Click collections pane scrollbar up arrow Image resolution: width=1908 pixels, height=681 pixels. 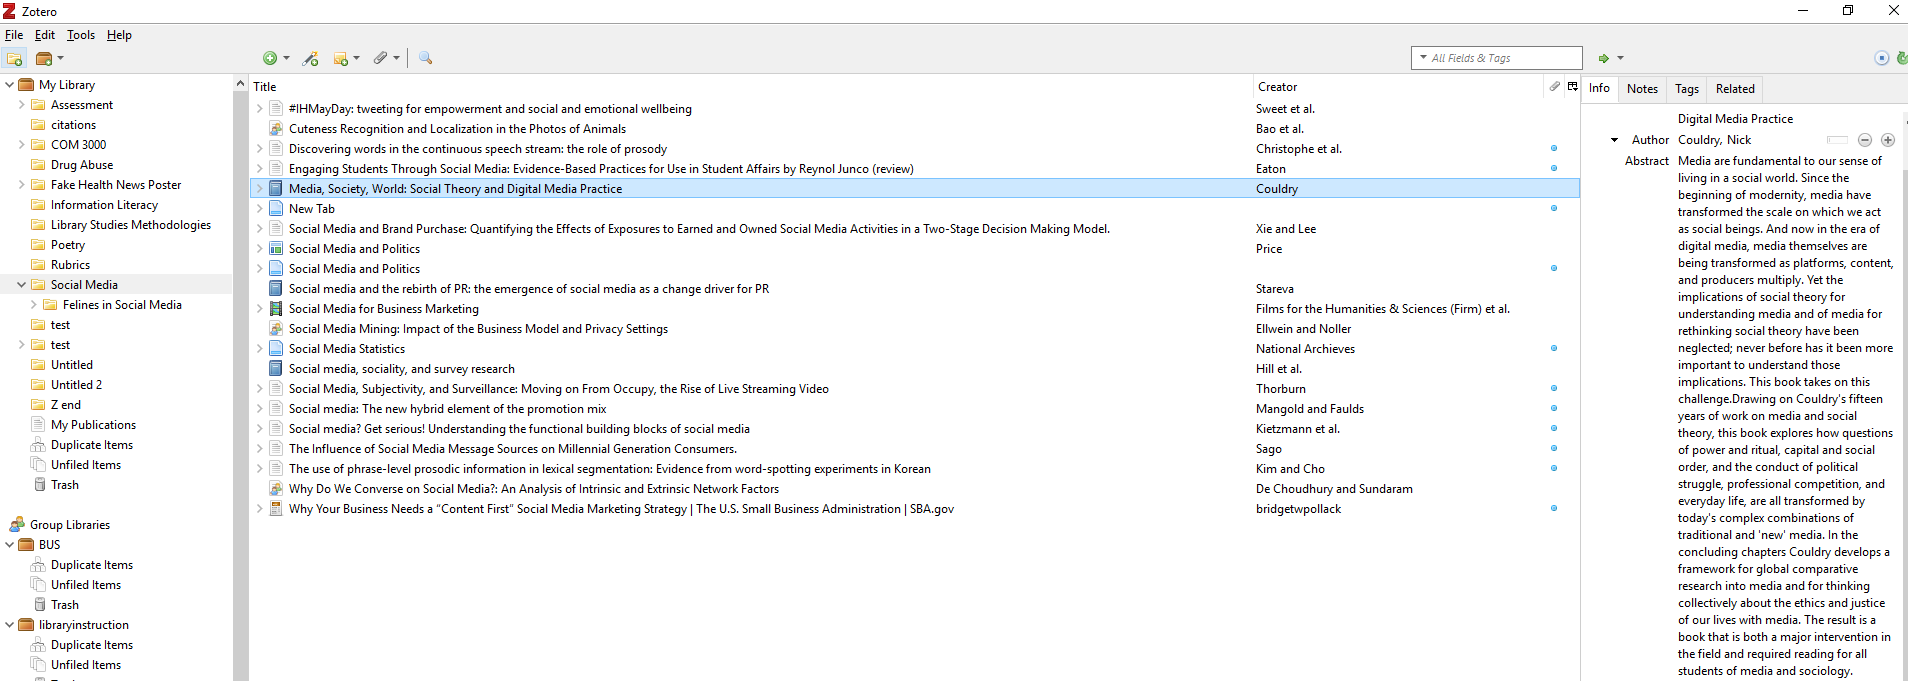(240, 84)
